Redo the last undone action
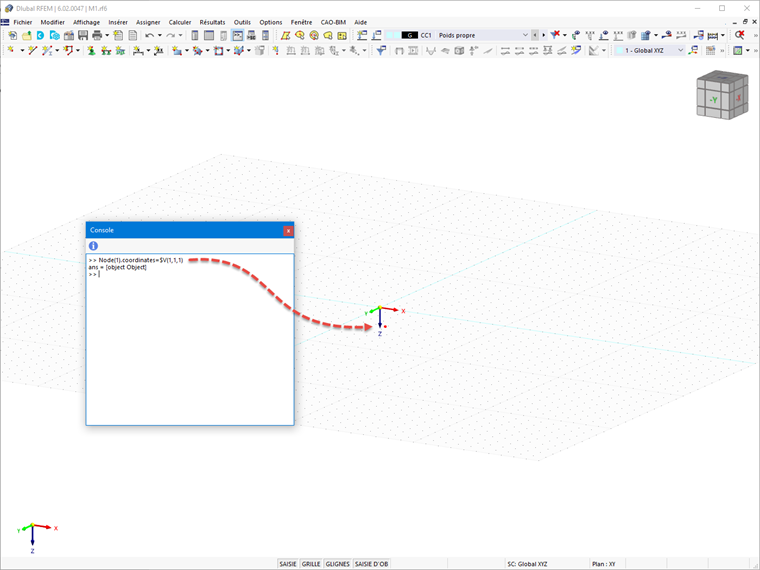This screenshot has height=570, width=760. (x=171, y=35)
